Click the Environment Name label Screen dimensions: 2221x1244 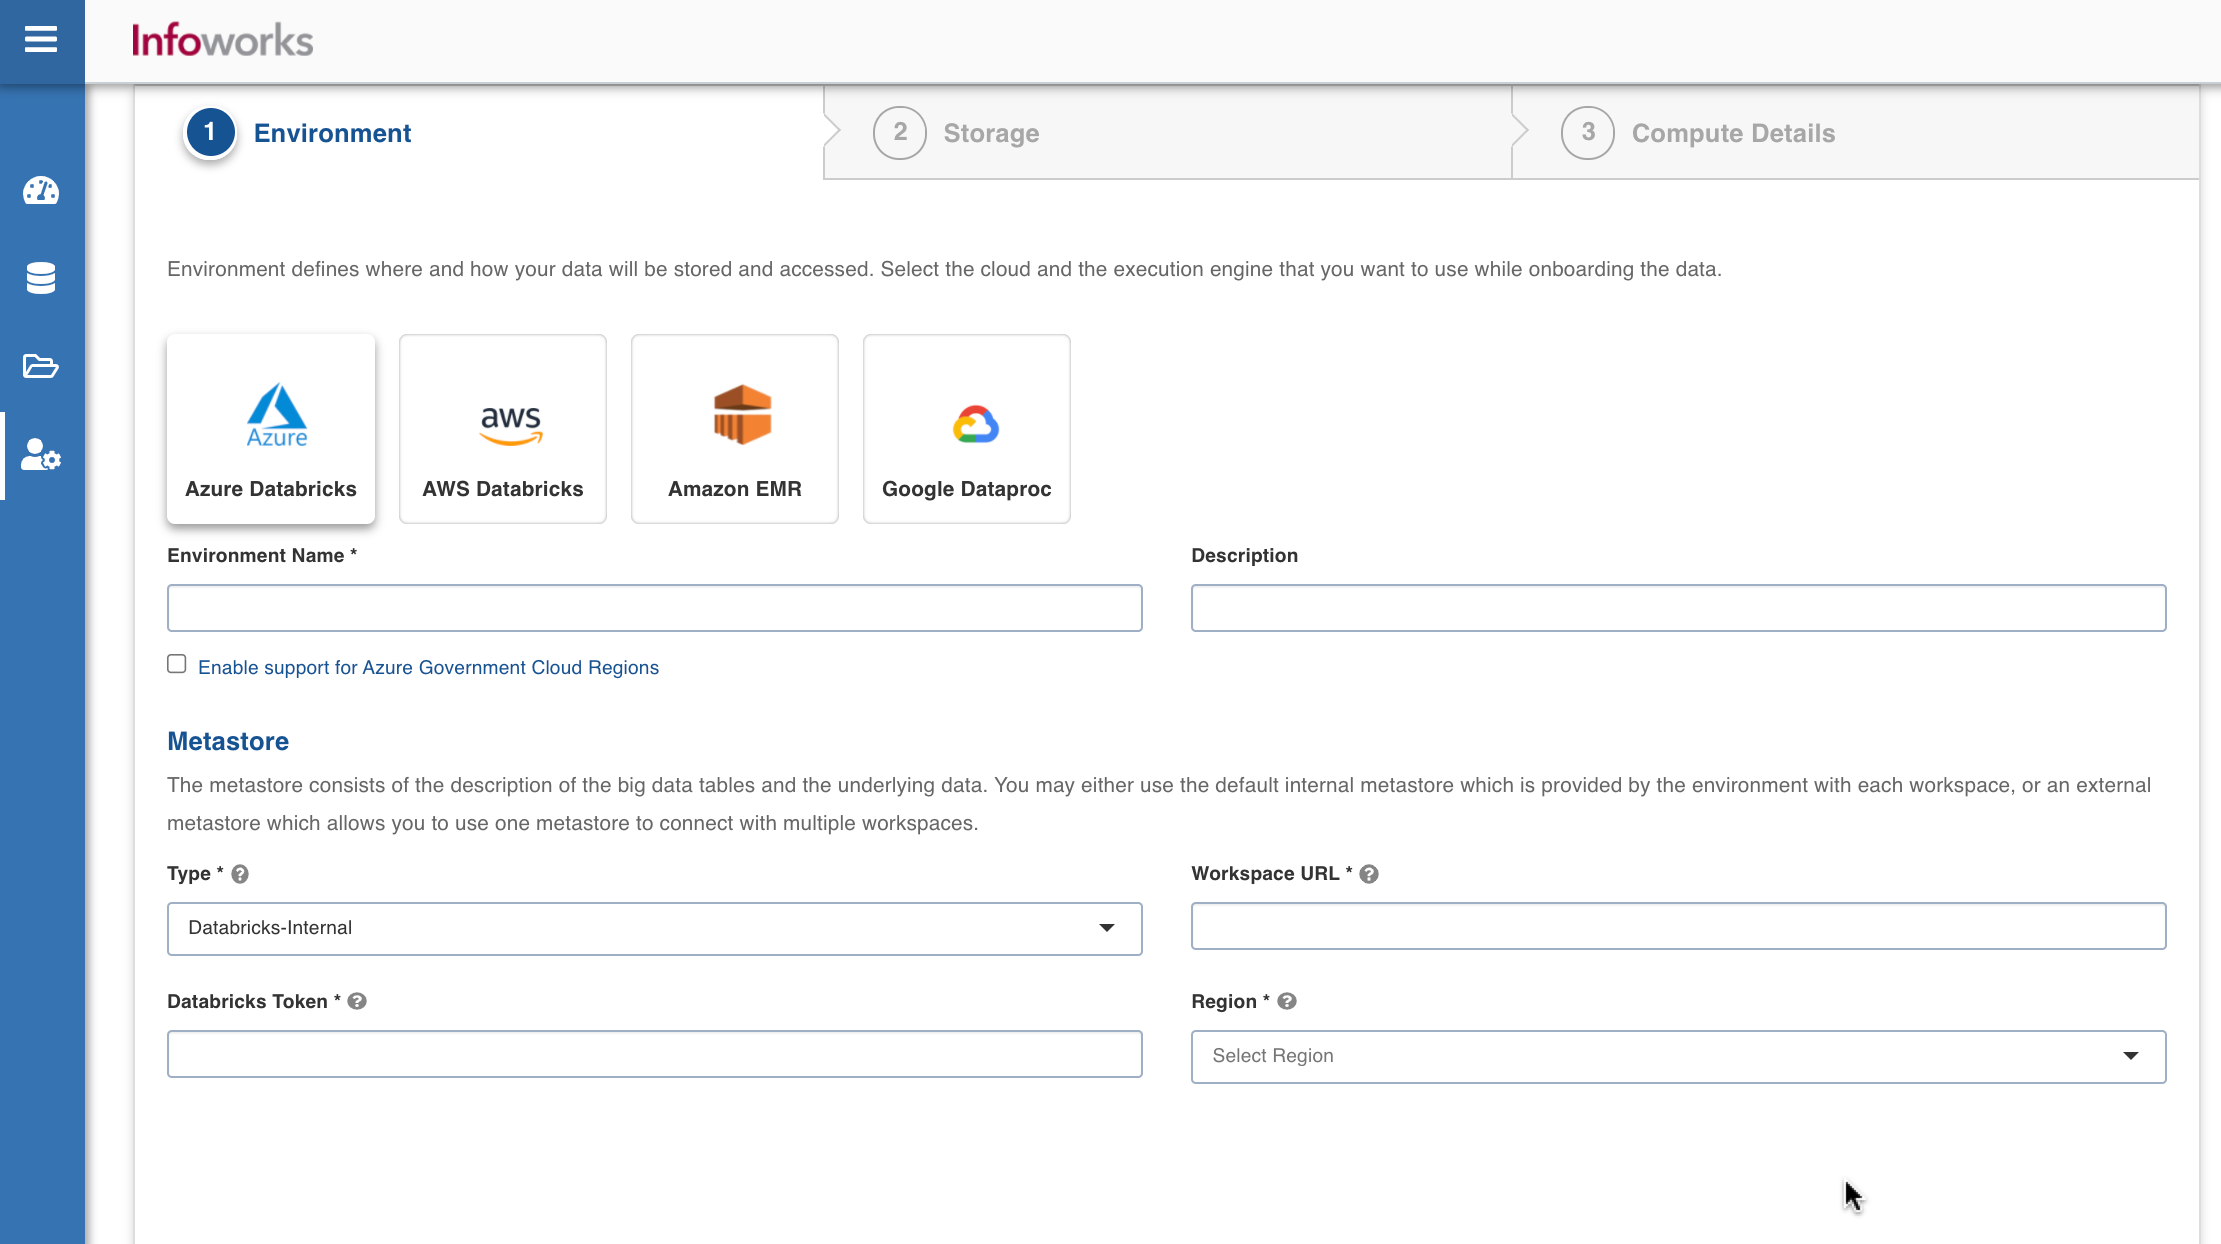[262, 555]
